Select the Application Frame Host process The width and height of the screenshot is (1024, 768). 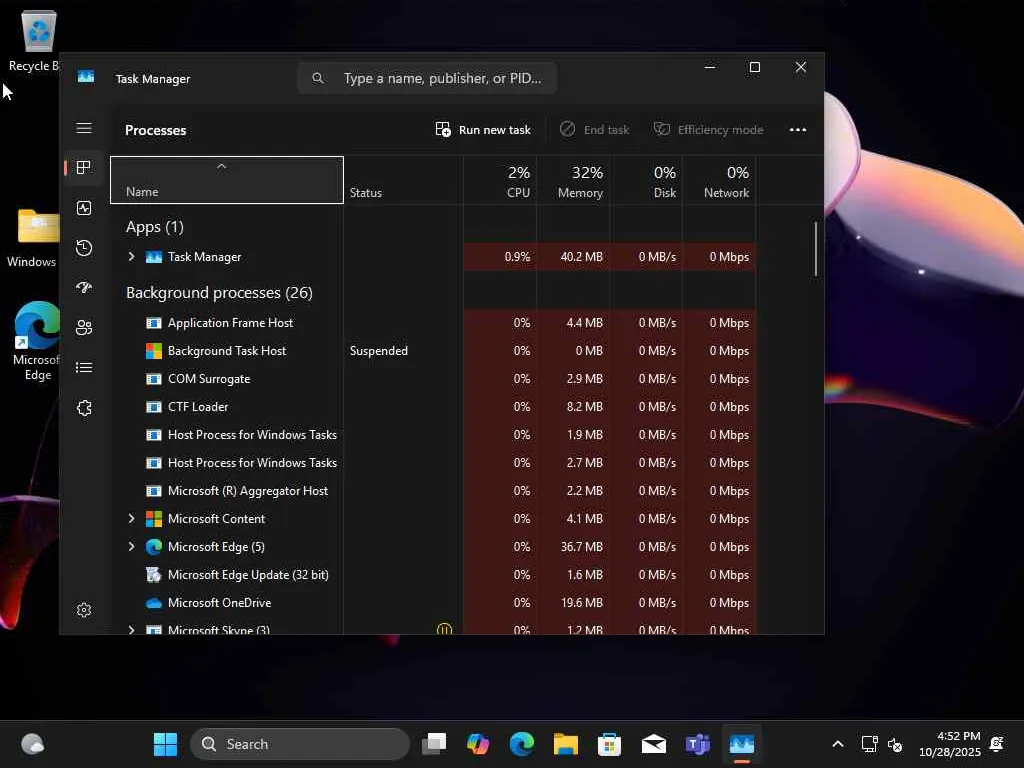pyautogui.click(x=434, y=323)
